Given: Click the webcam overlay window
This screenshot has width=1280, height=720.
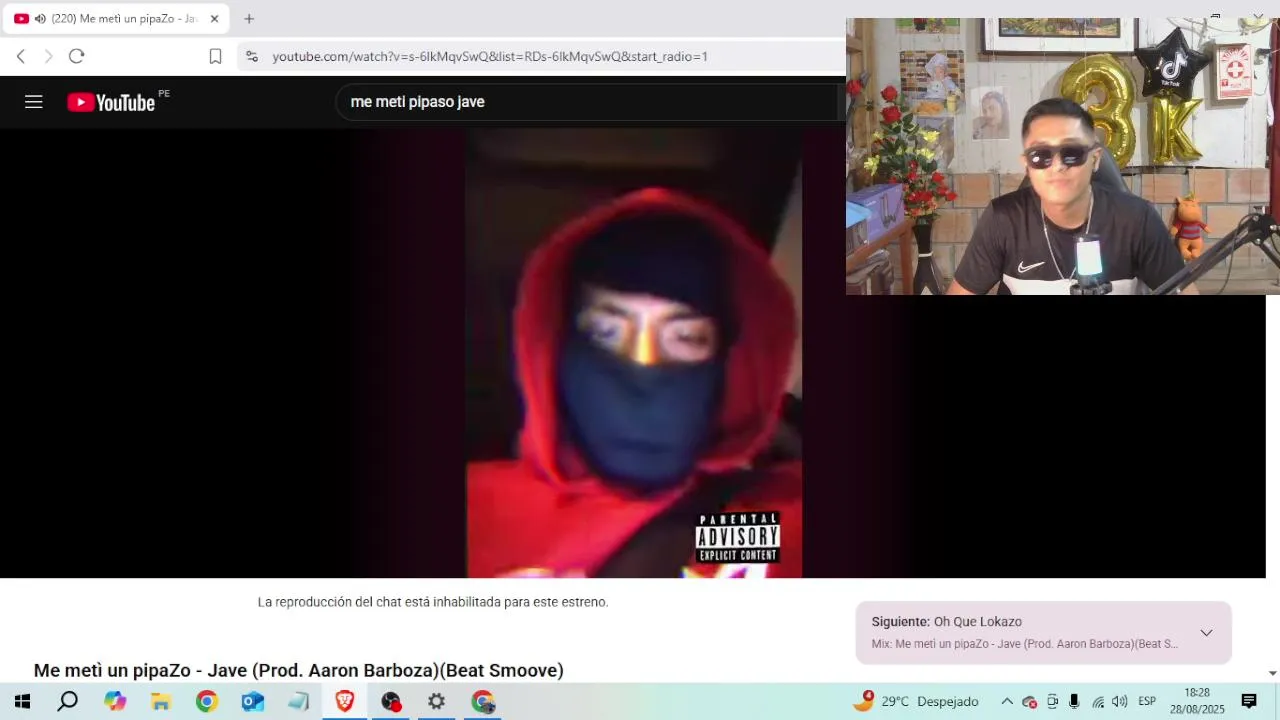Looking at the screenshot, I should (1062, 156).
